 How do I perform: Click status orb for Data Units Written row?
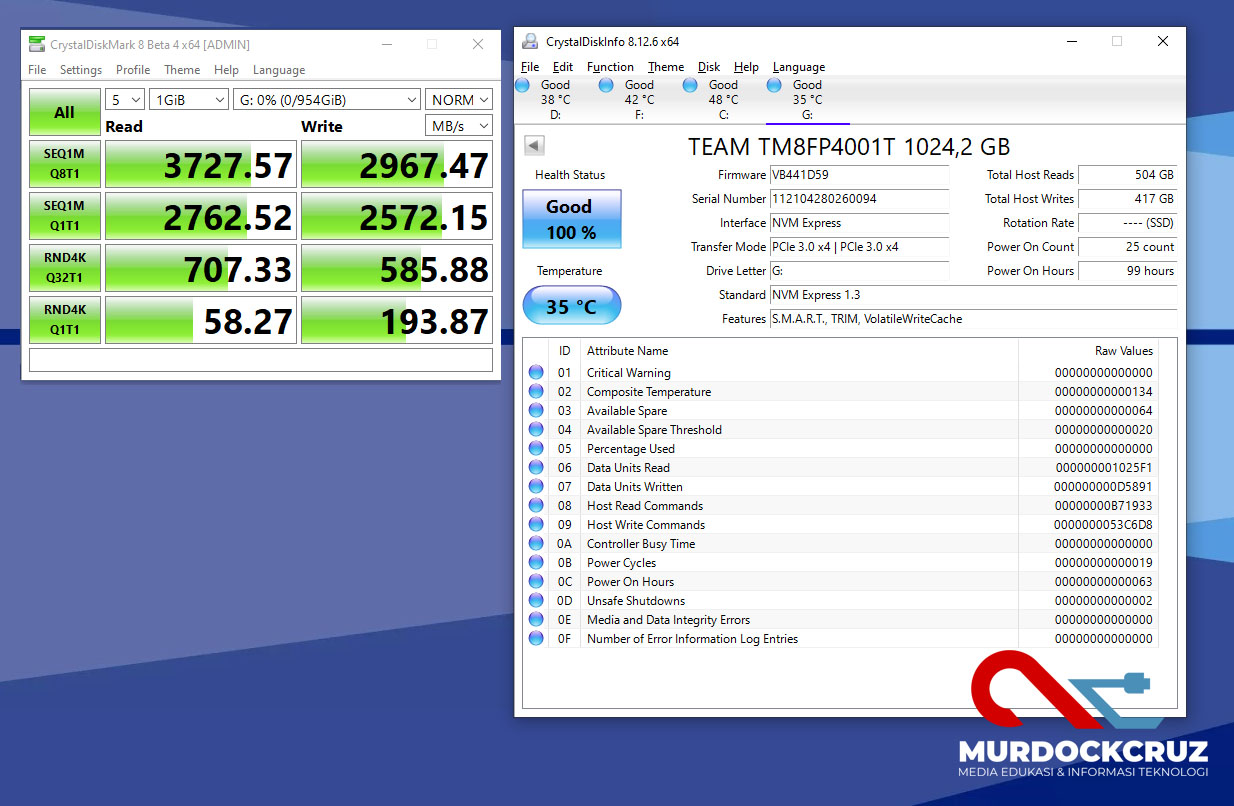[x=537, y=487]
